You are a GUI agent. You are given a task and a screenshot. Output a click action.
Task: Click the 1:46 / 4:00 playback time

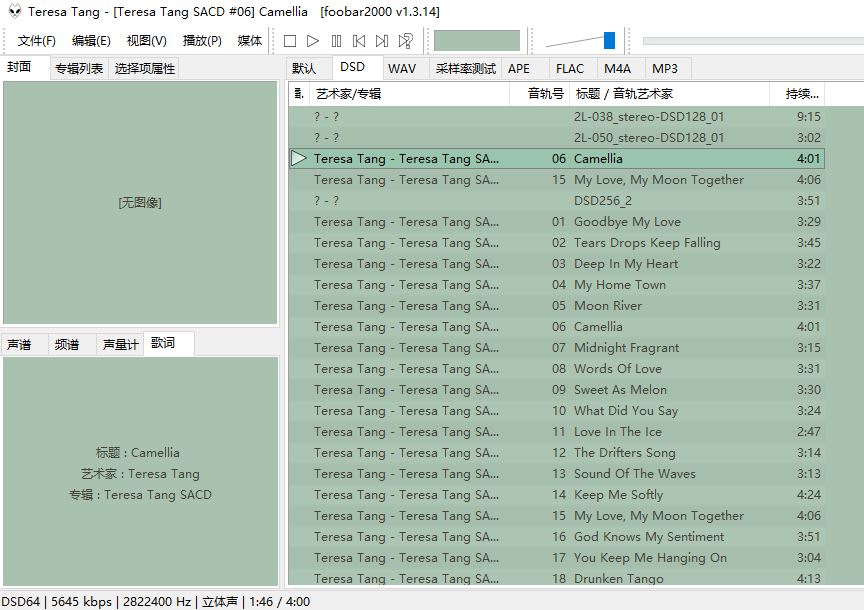(x=279, y=602)
